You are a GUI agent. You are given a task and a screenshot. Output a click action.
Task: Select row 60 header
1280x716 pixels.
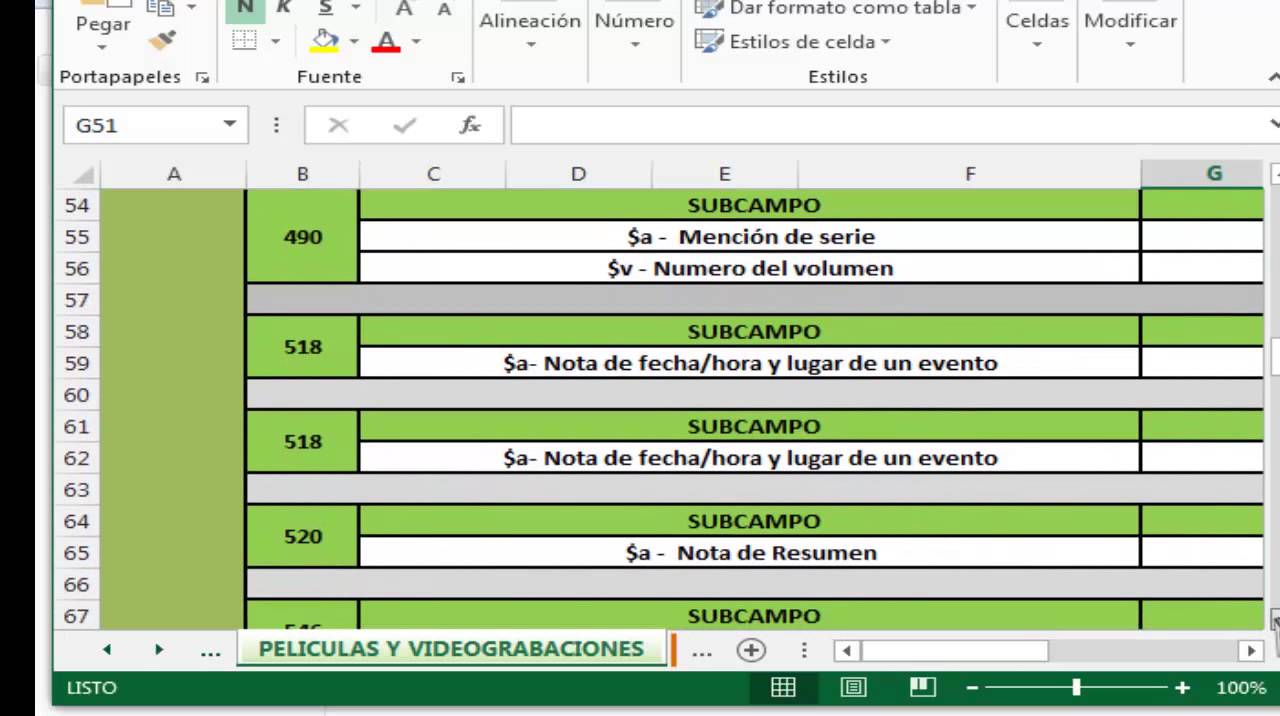(x=77, y=395)
